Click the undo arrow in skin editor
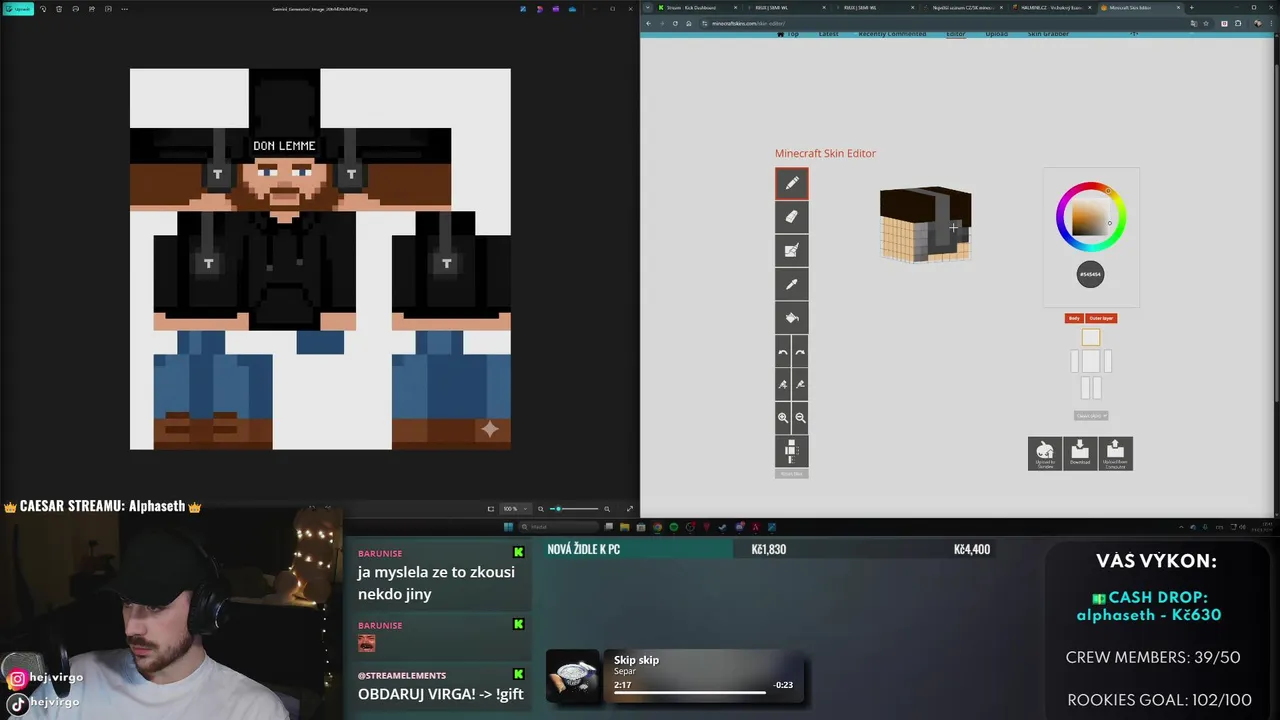The height and width of the screenshot is (720, 1280). click(x=783, y=352)
